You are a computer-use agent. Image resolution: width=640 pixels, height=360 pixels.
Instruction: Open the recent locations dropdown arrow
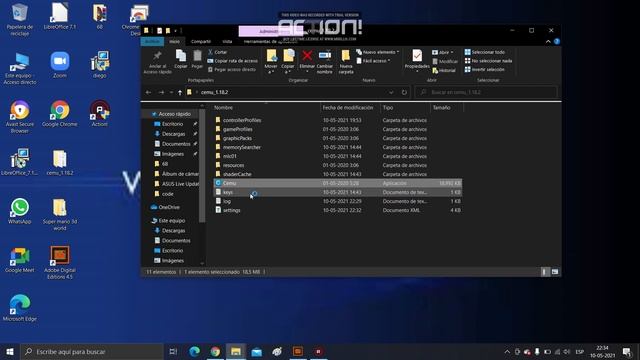click(x=171, y=93)
